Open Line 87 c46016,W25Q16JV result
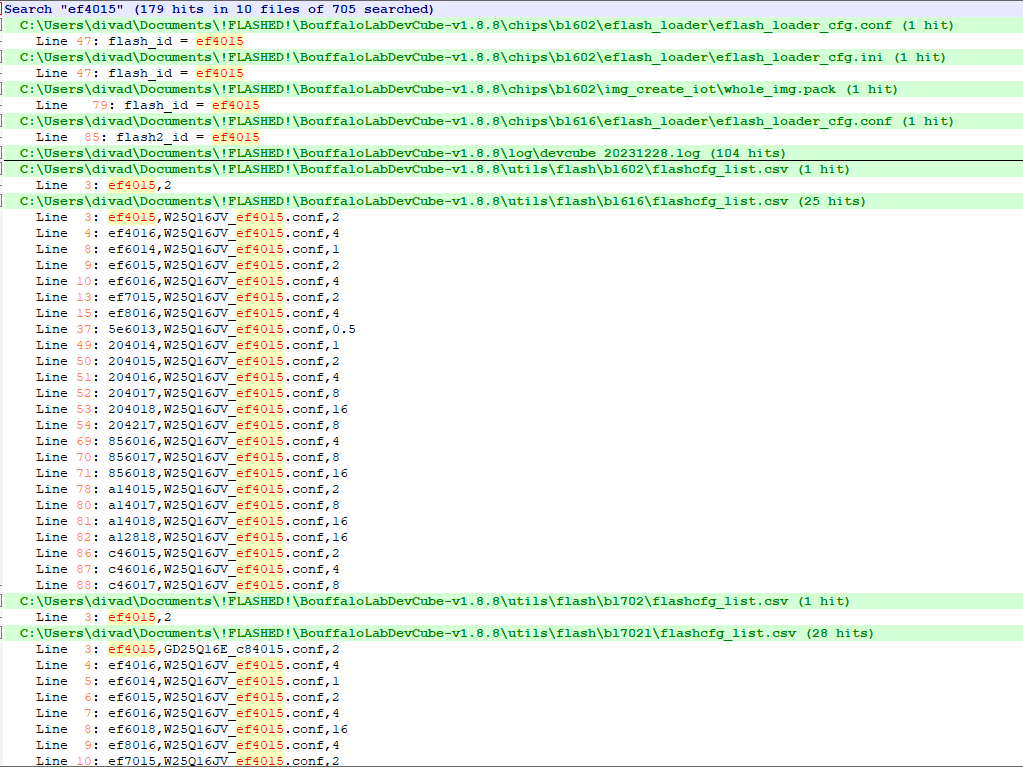This screenshot has height=767, width=1023. pyautogui.click(x=188, y=569)
